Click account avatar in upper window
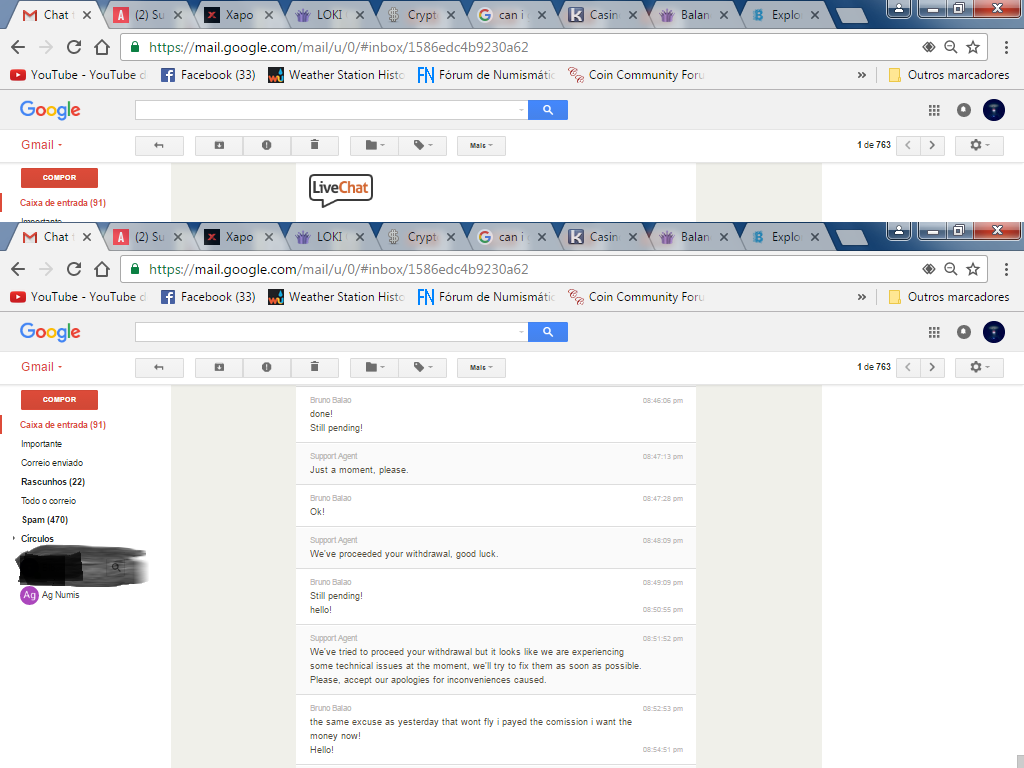This screenshot has height=768, width=1024. tap(994, 110)
